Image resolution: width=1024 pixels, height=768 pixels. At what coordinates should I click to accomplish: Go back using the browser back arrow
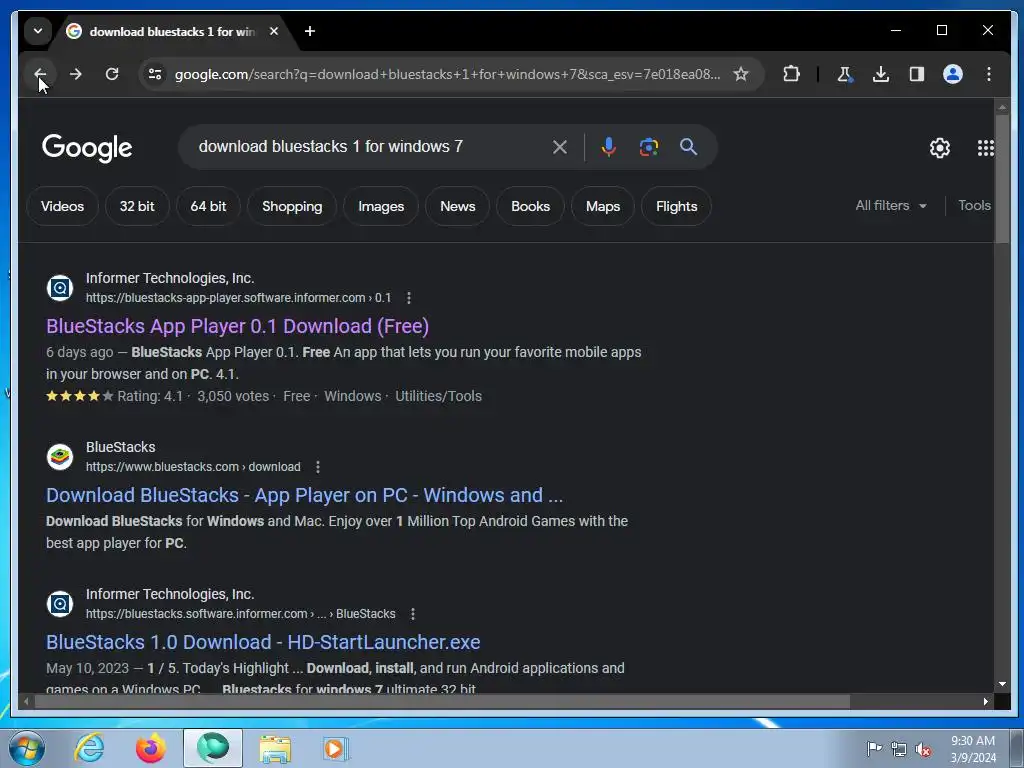(40, 74)
